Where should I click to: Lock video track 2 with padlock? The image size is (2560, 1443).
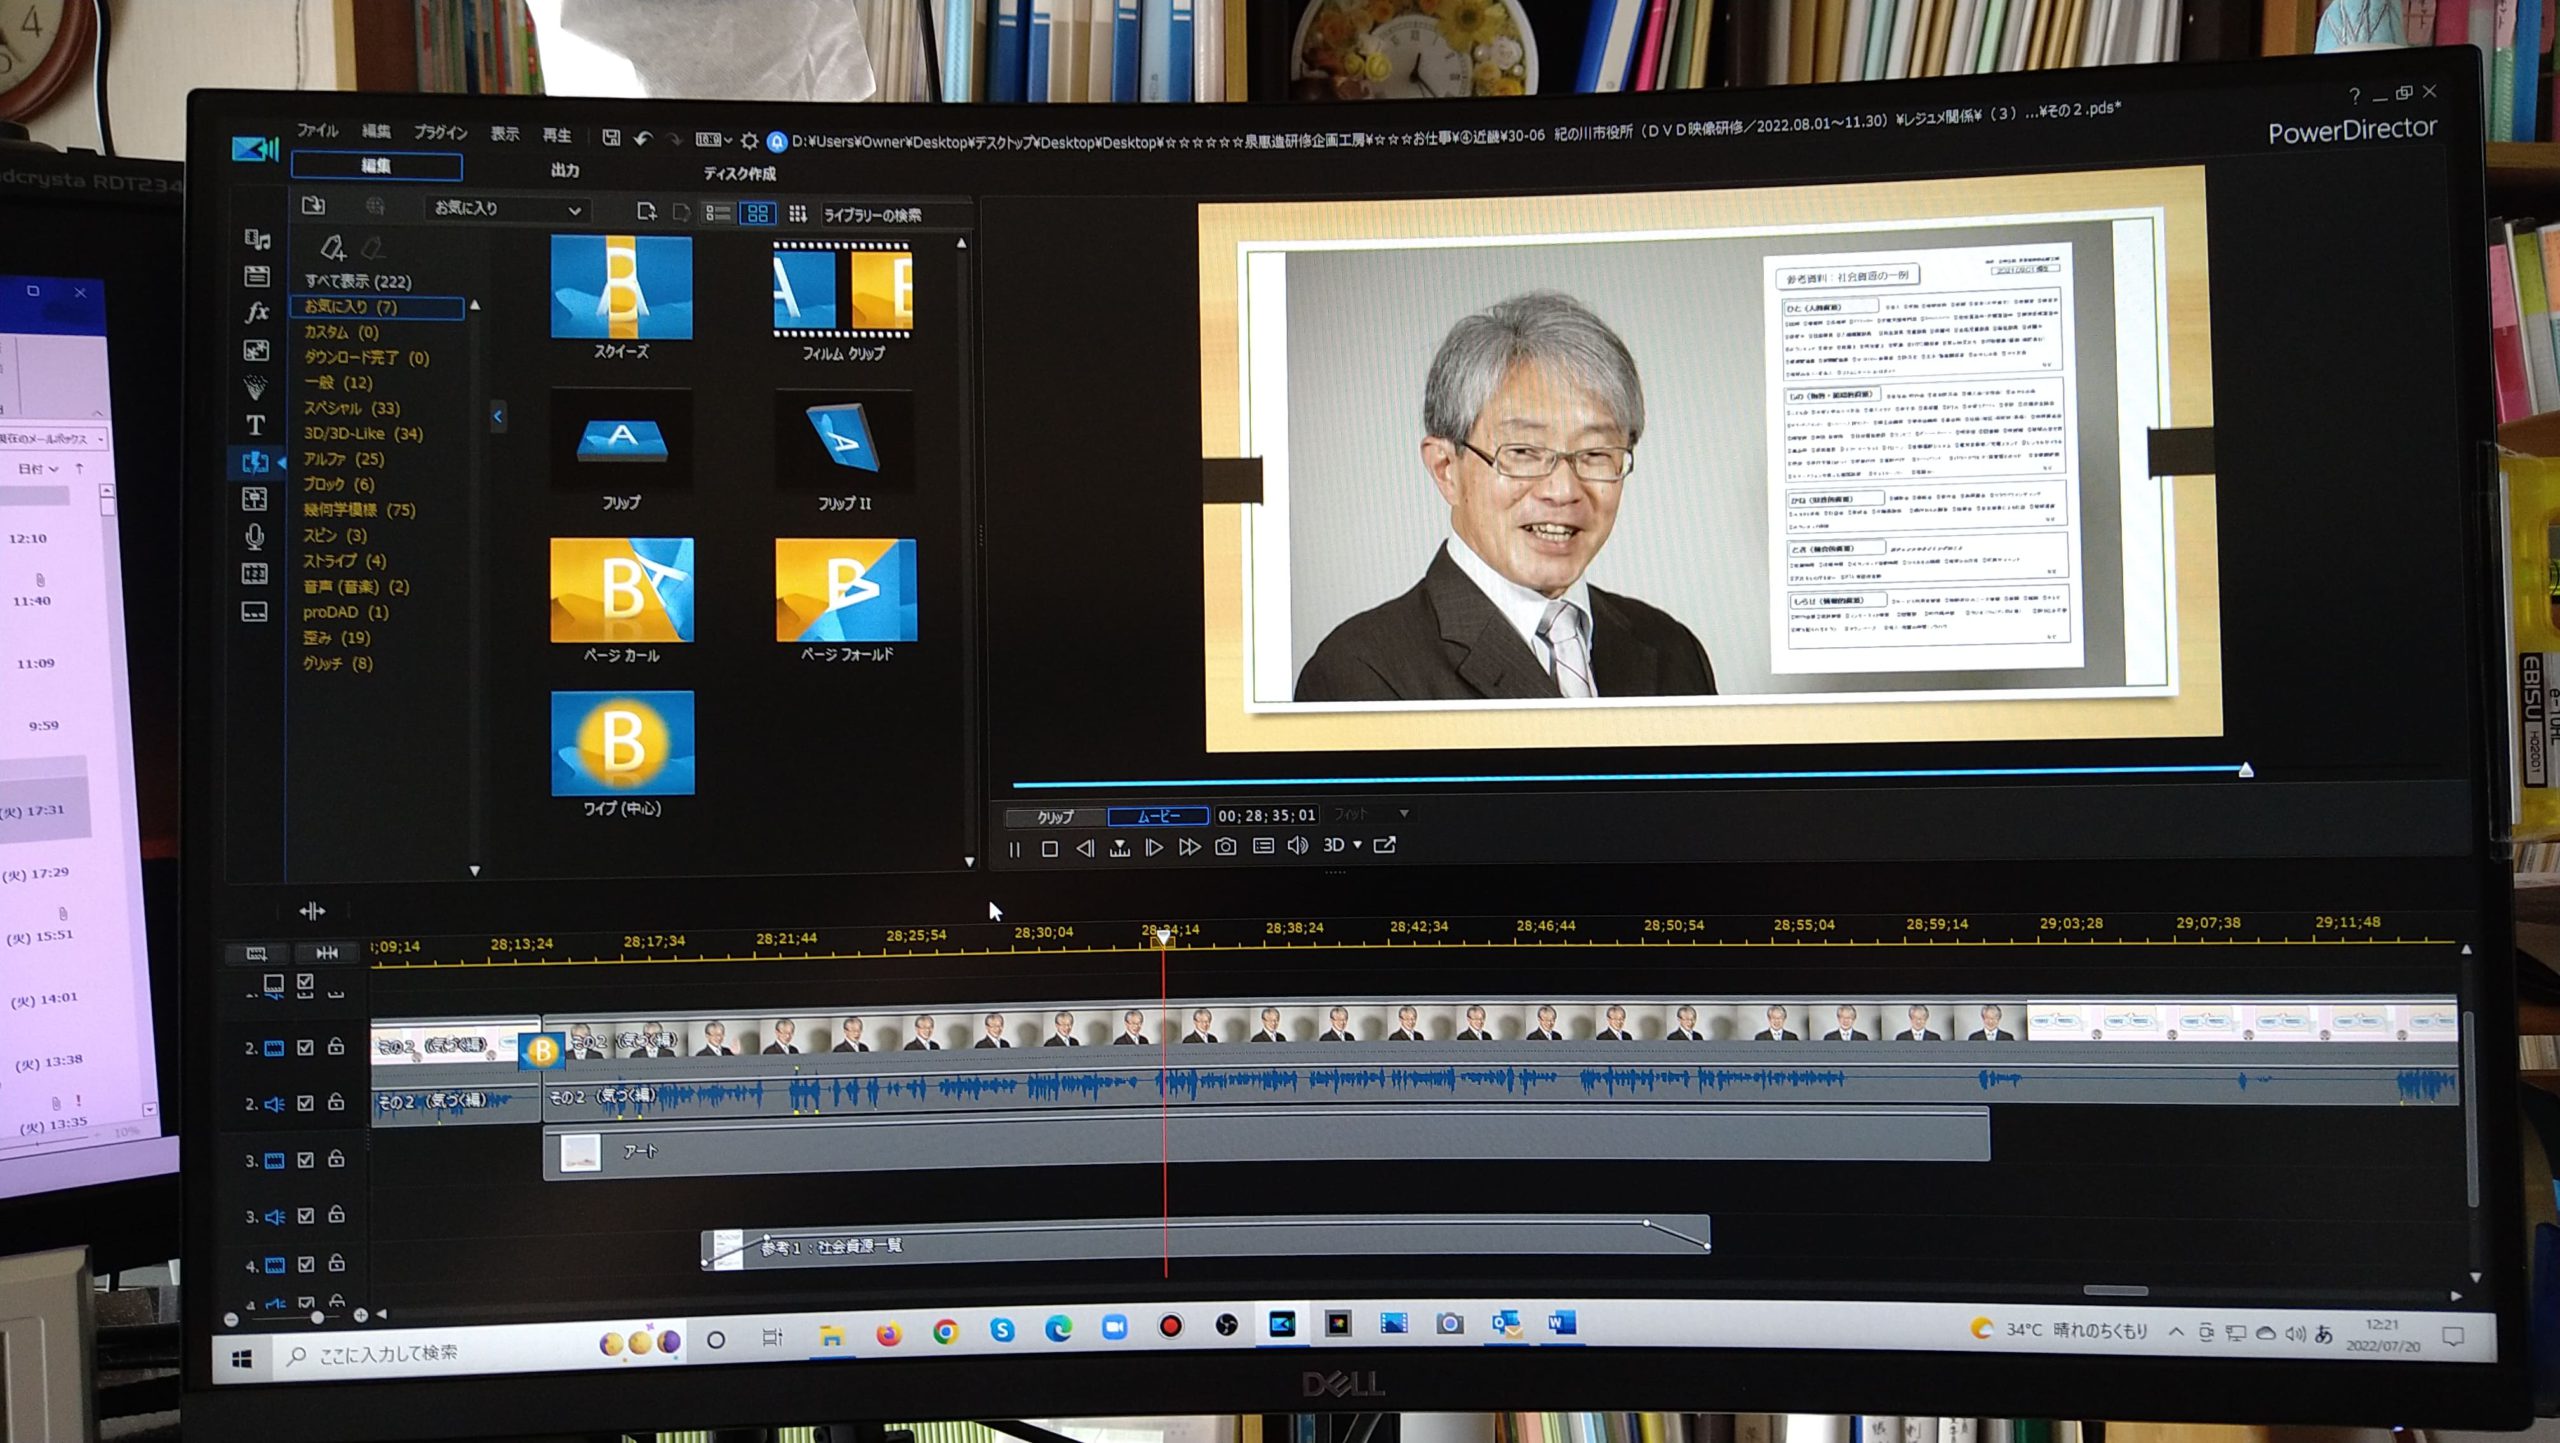pyautogui.click(x=337, y=1046)
